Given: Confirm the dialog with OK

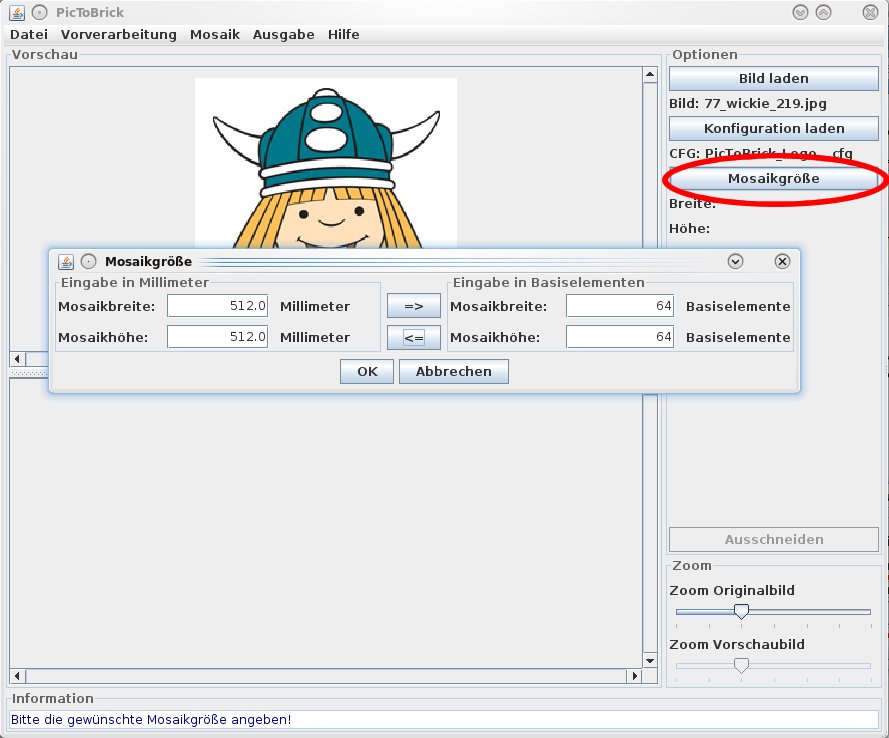Looking at the screenshot, I should point(367,371).
